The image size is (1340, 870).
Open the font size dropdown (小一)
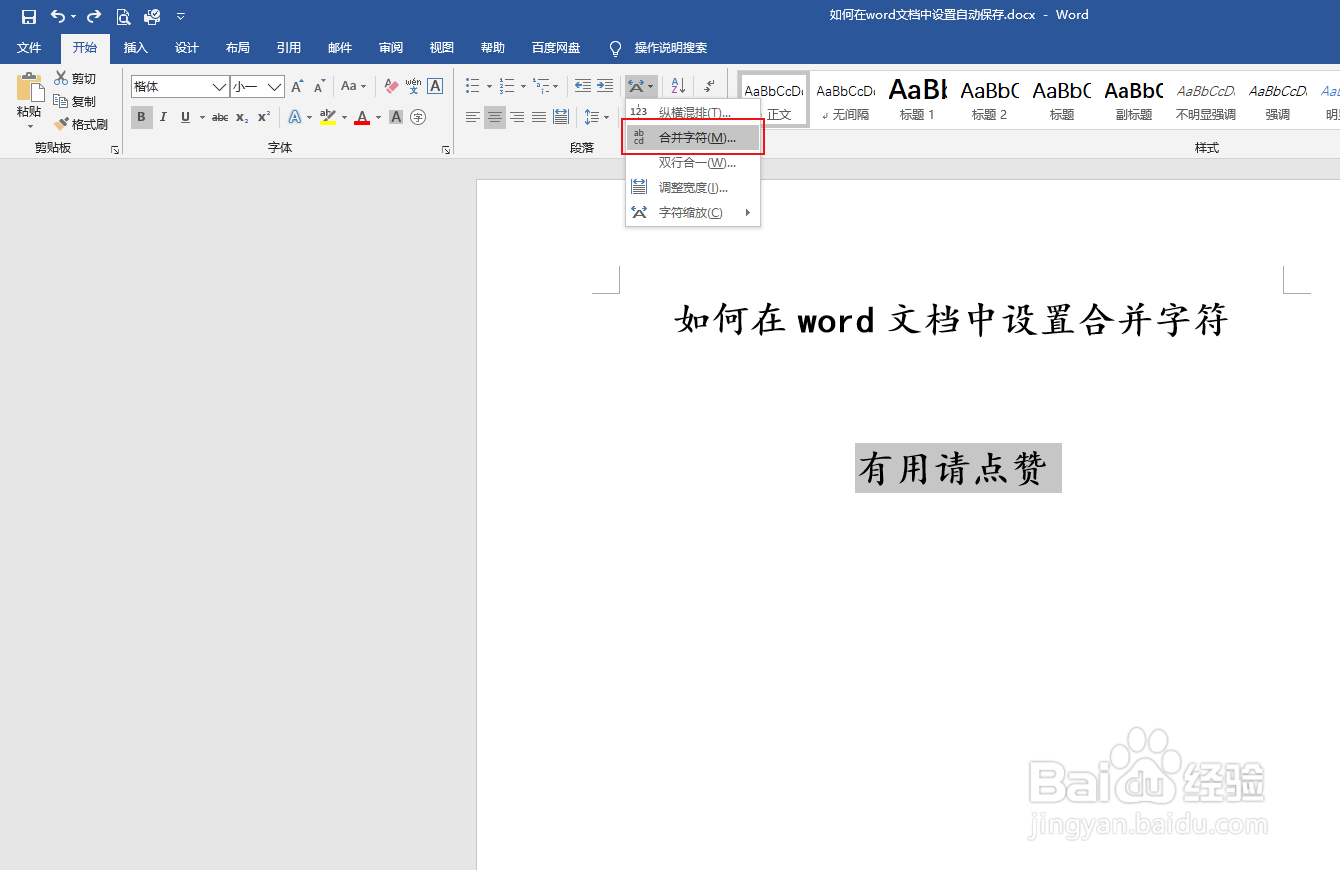[275, 87]
